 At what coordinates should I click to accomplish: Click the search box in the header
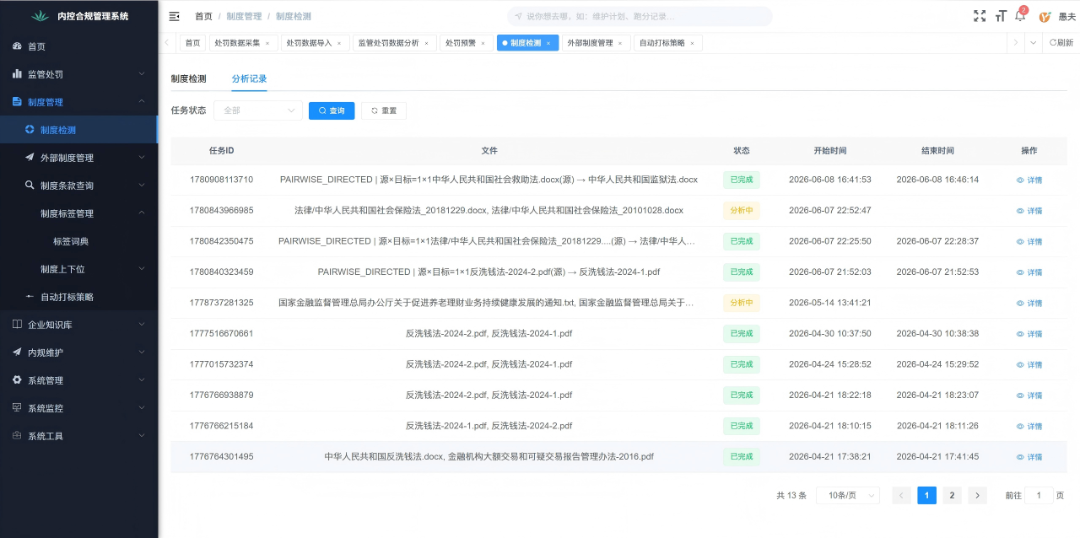point(640,16)
